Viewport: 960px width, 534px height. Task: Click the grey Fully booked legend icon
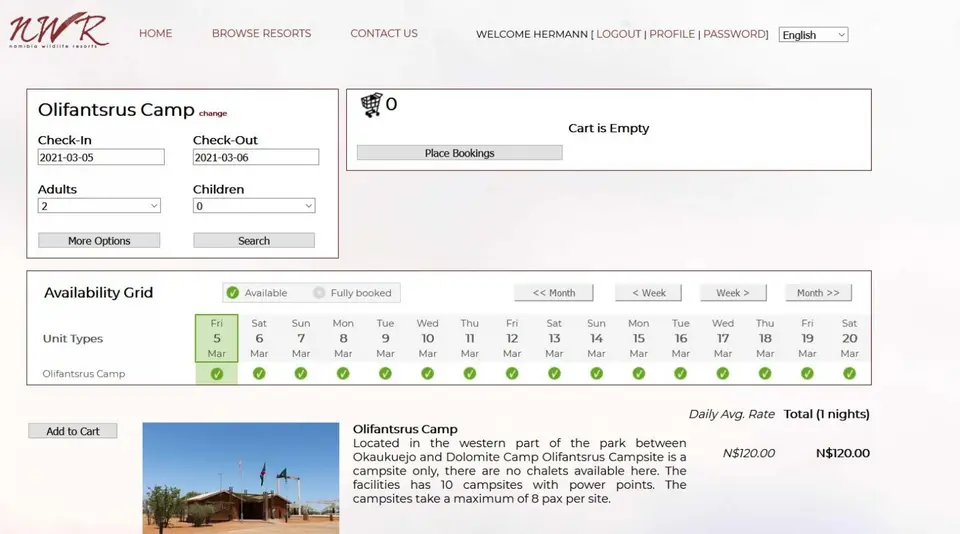(x=319, y=293)
